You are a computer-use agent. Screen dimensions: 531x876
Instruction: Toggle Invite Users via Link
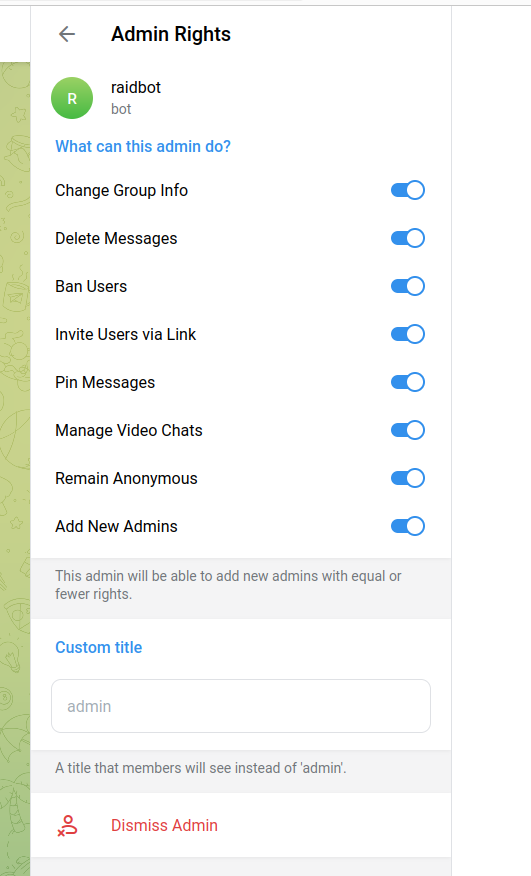407,335
